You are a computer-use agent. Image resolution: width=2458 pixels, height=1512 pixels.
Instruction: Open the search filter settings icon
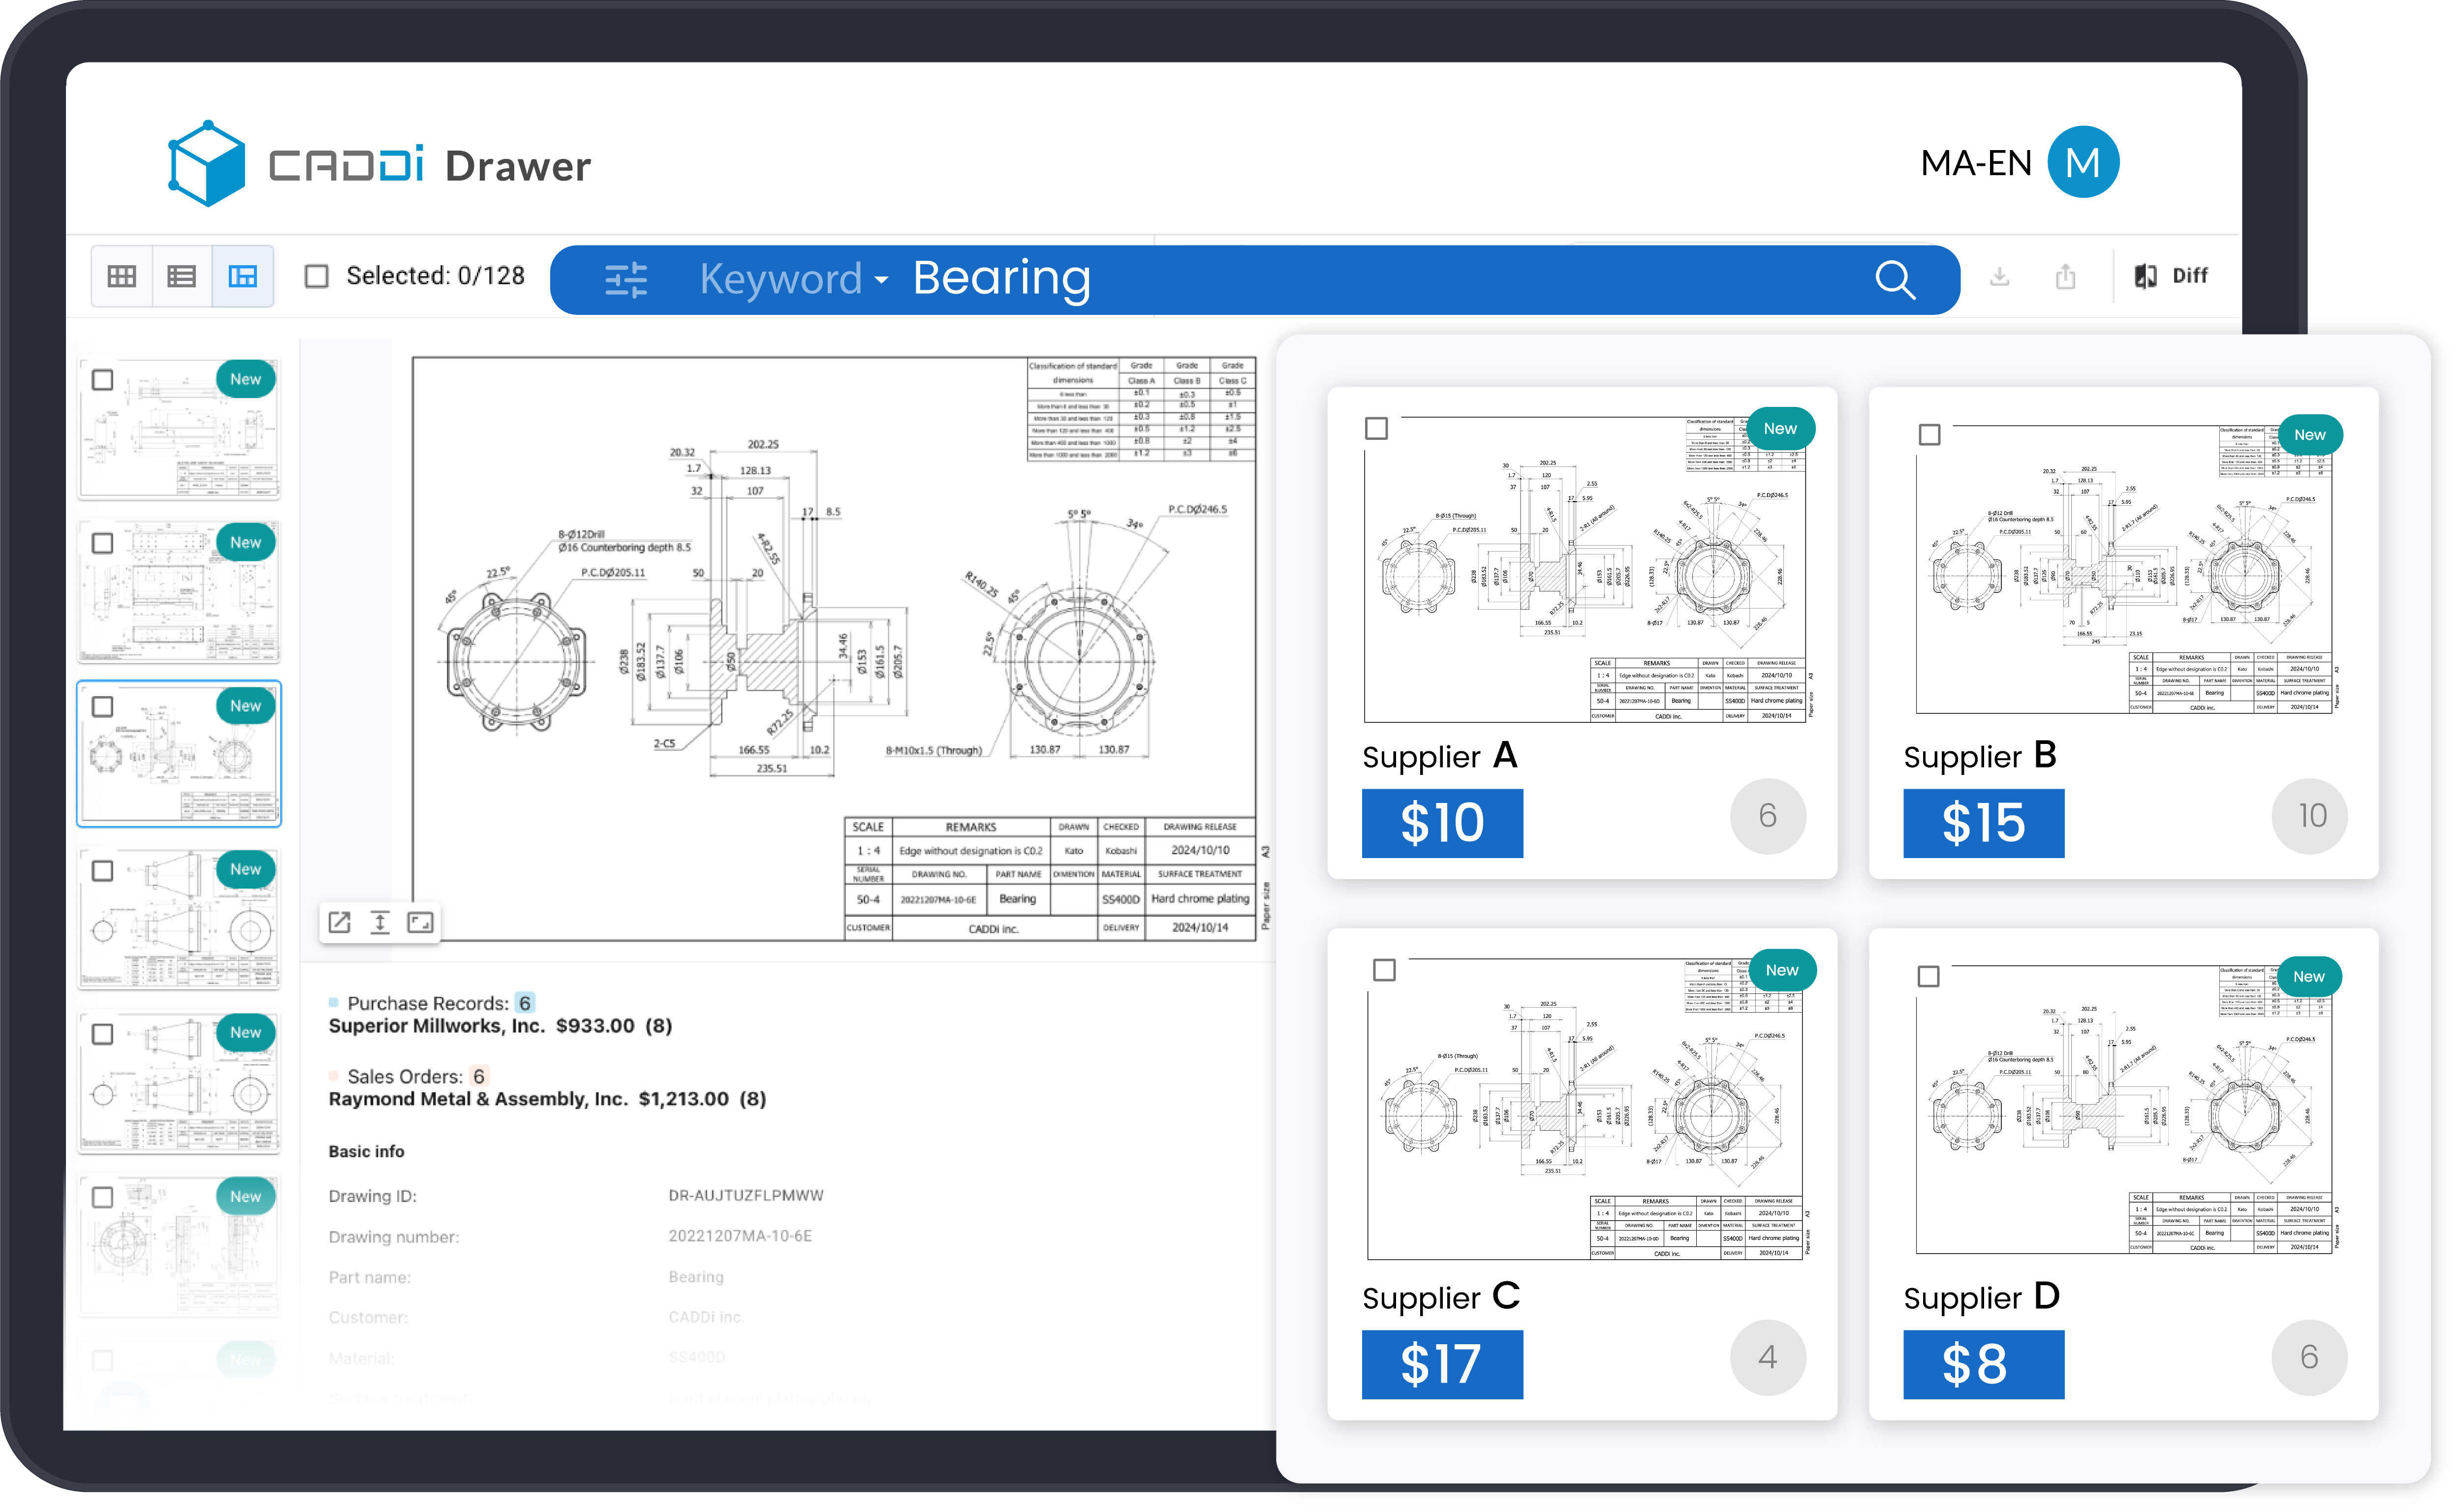click(626, 280)
